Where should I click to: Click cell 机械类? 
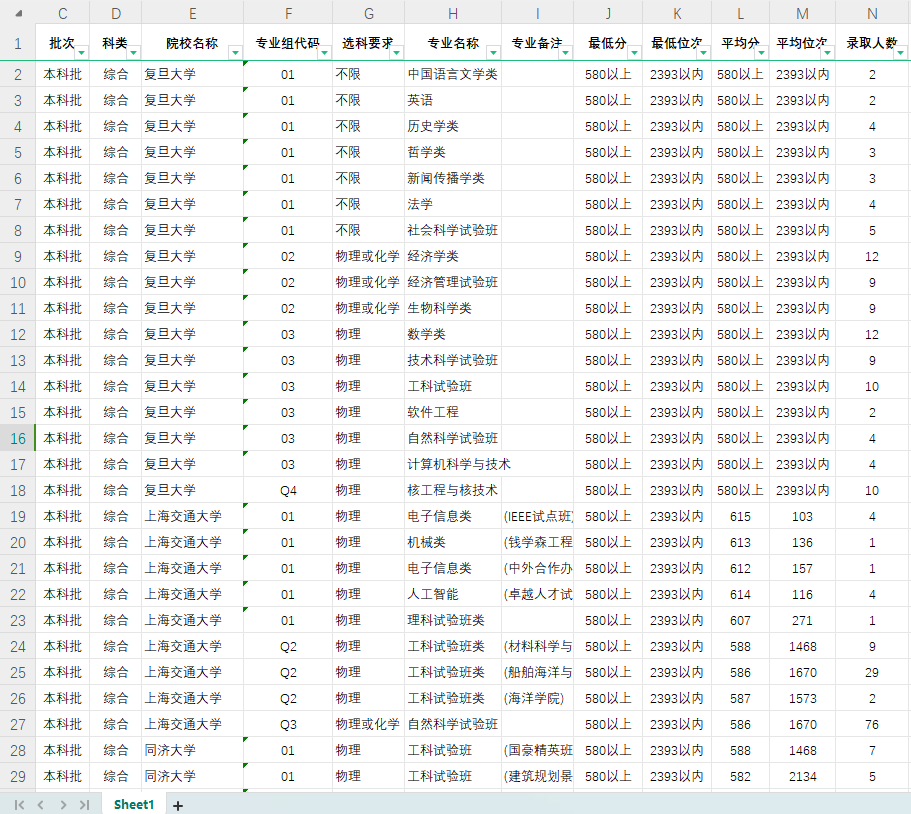[453, 542]
